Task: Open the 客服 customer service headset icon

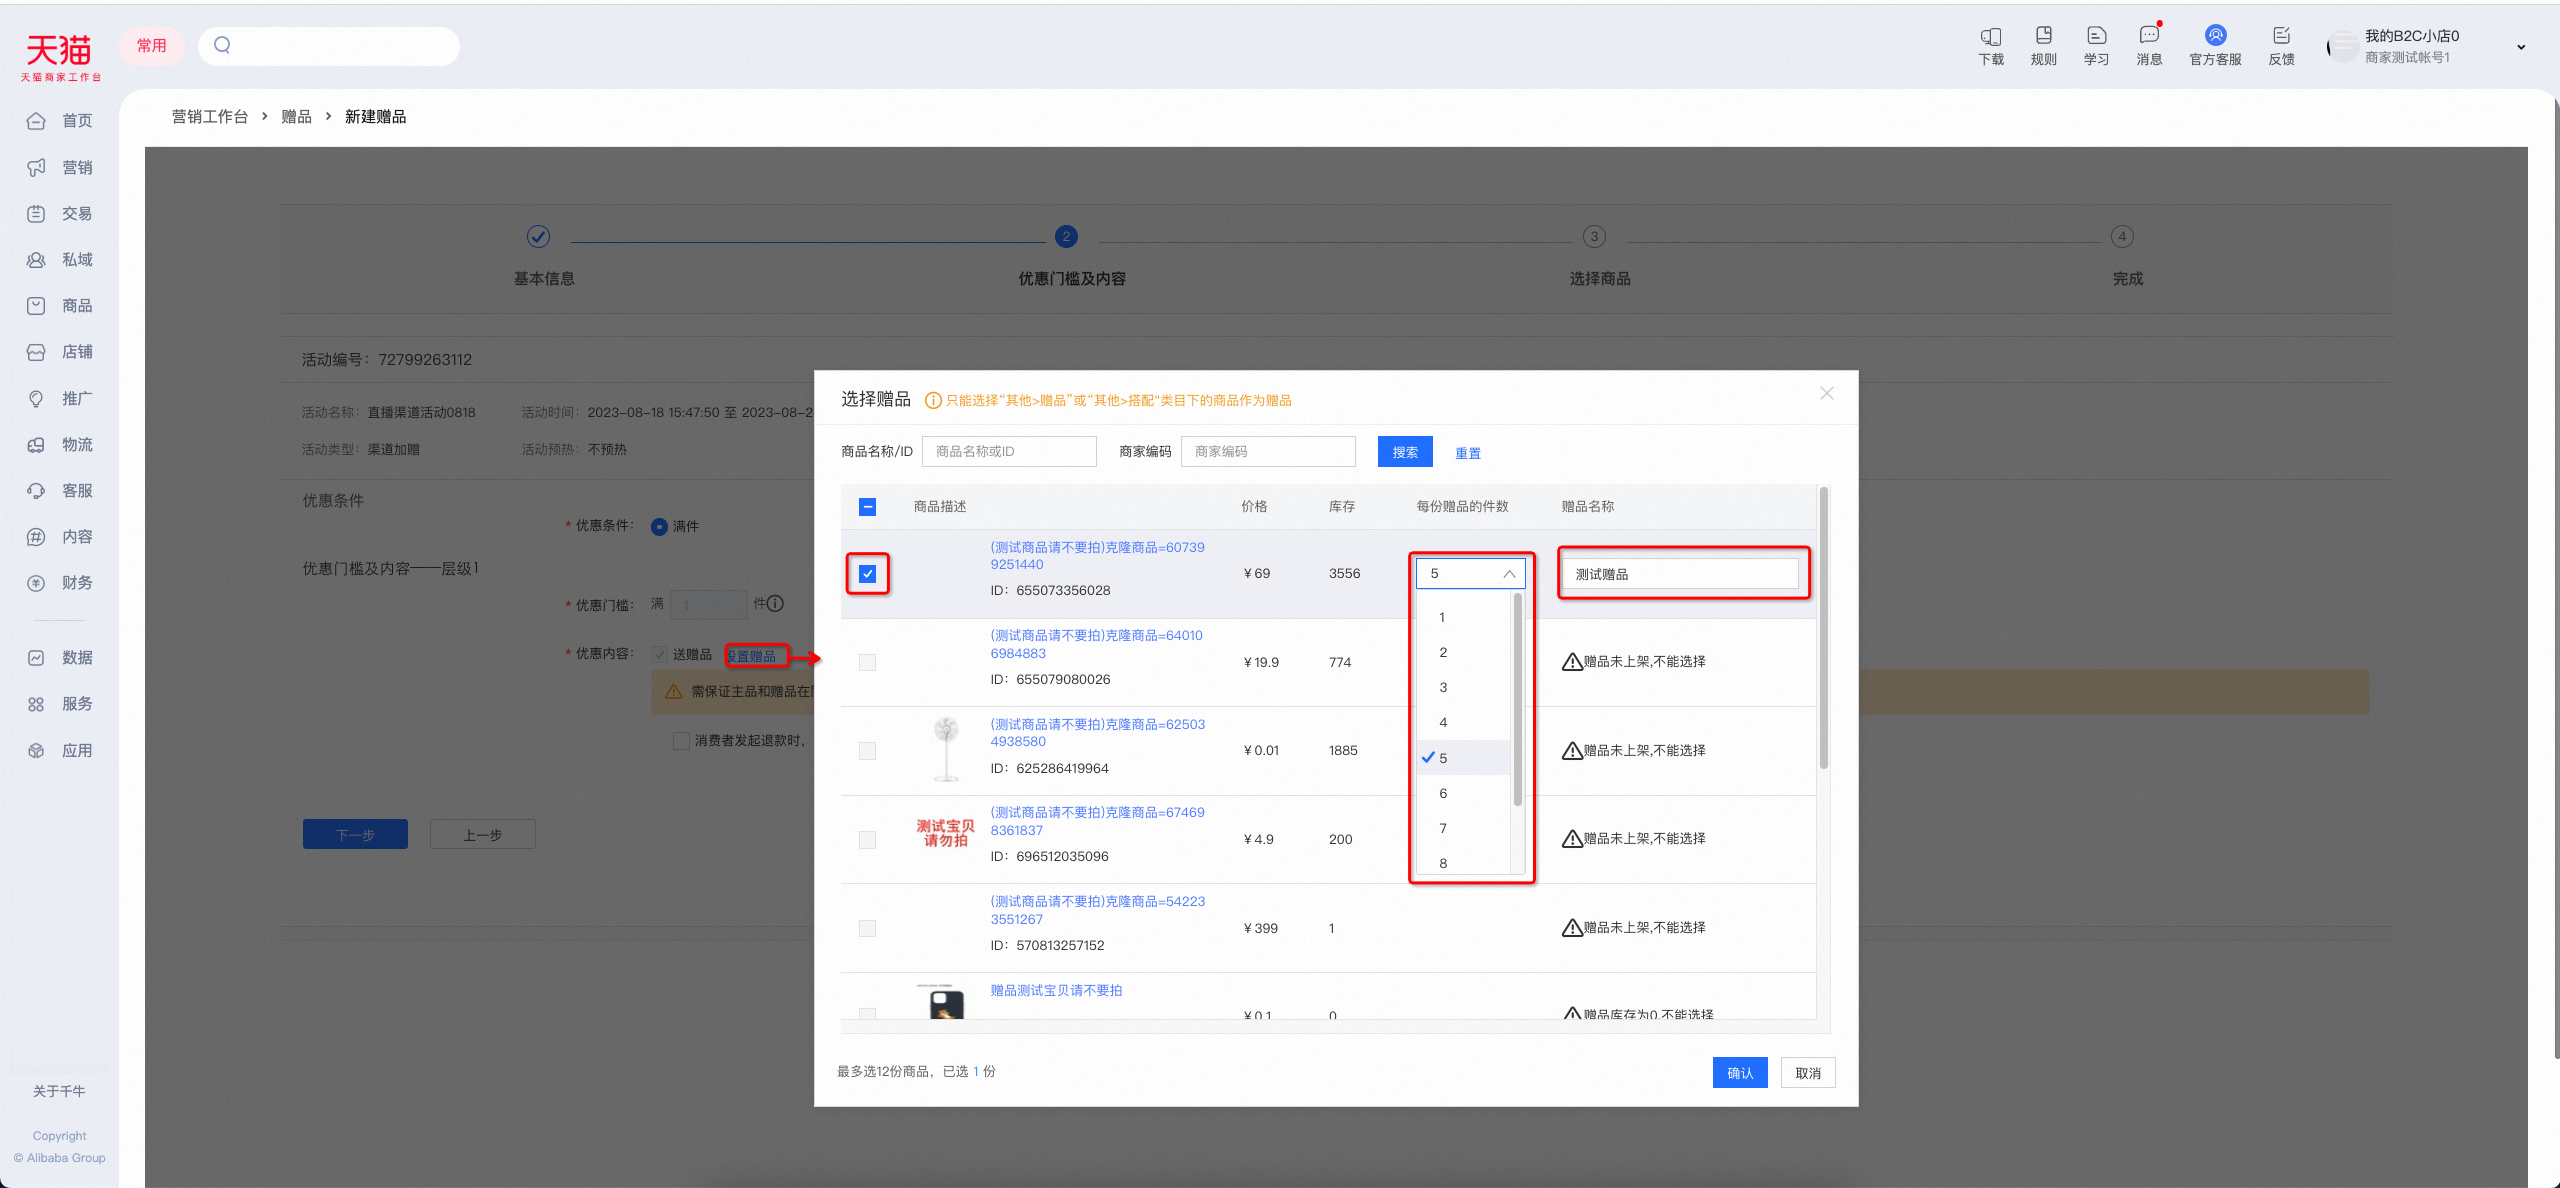Action: [x=36, y=490]
